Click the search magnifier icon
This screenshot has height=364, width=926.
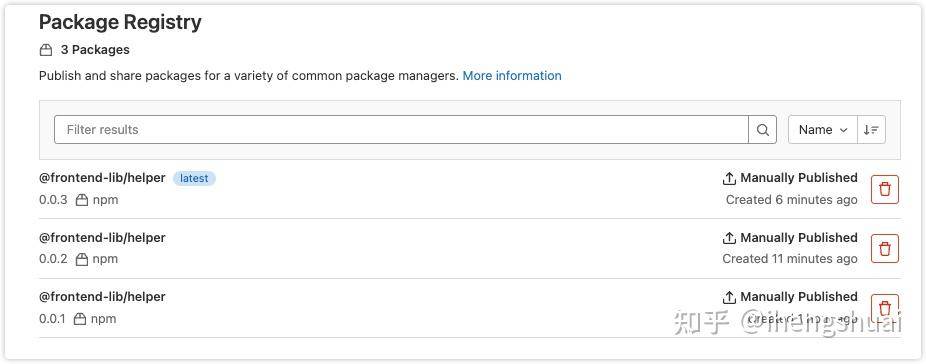tap(762, 129)
